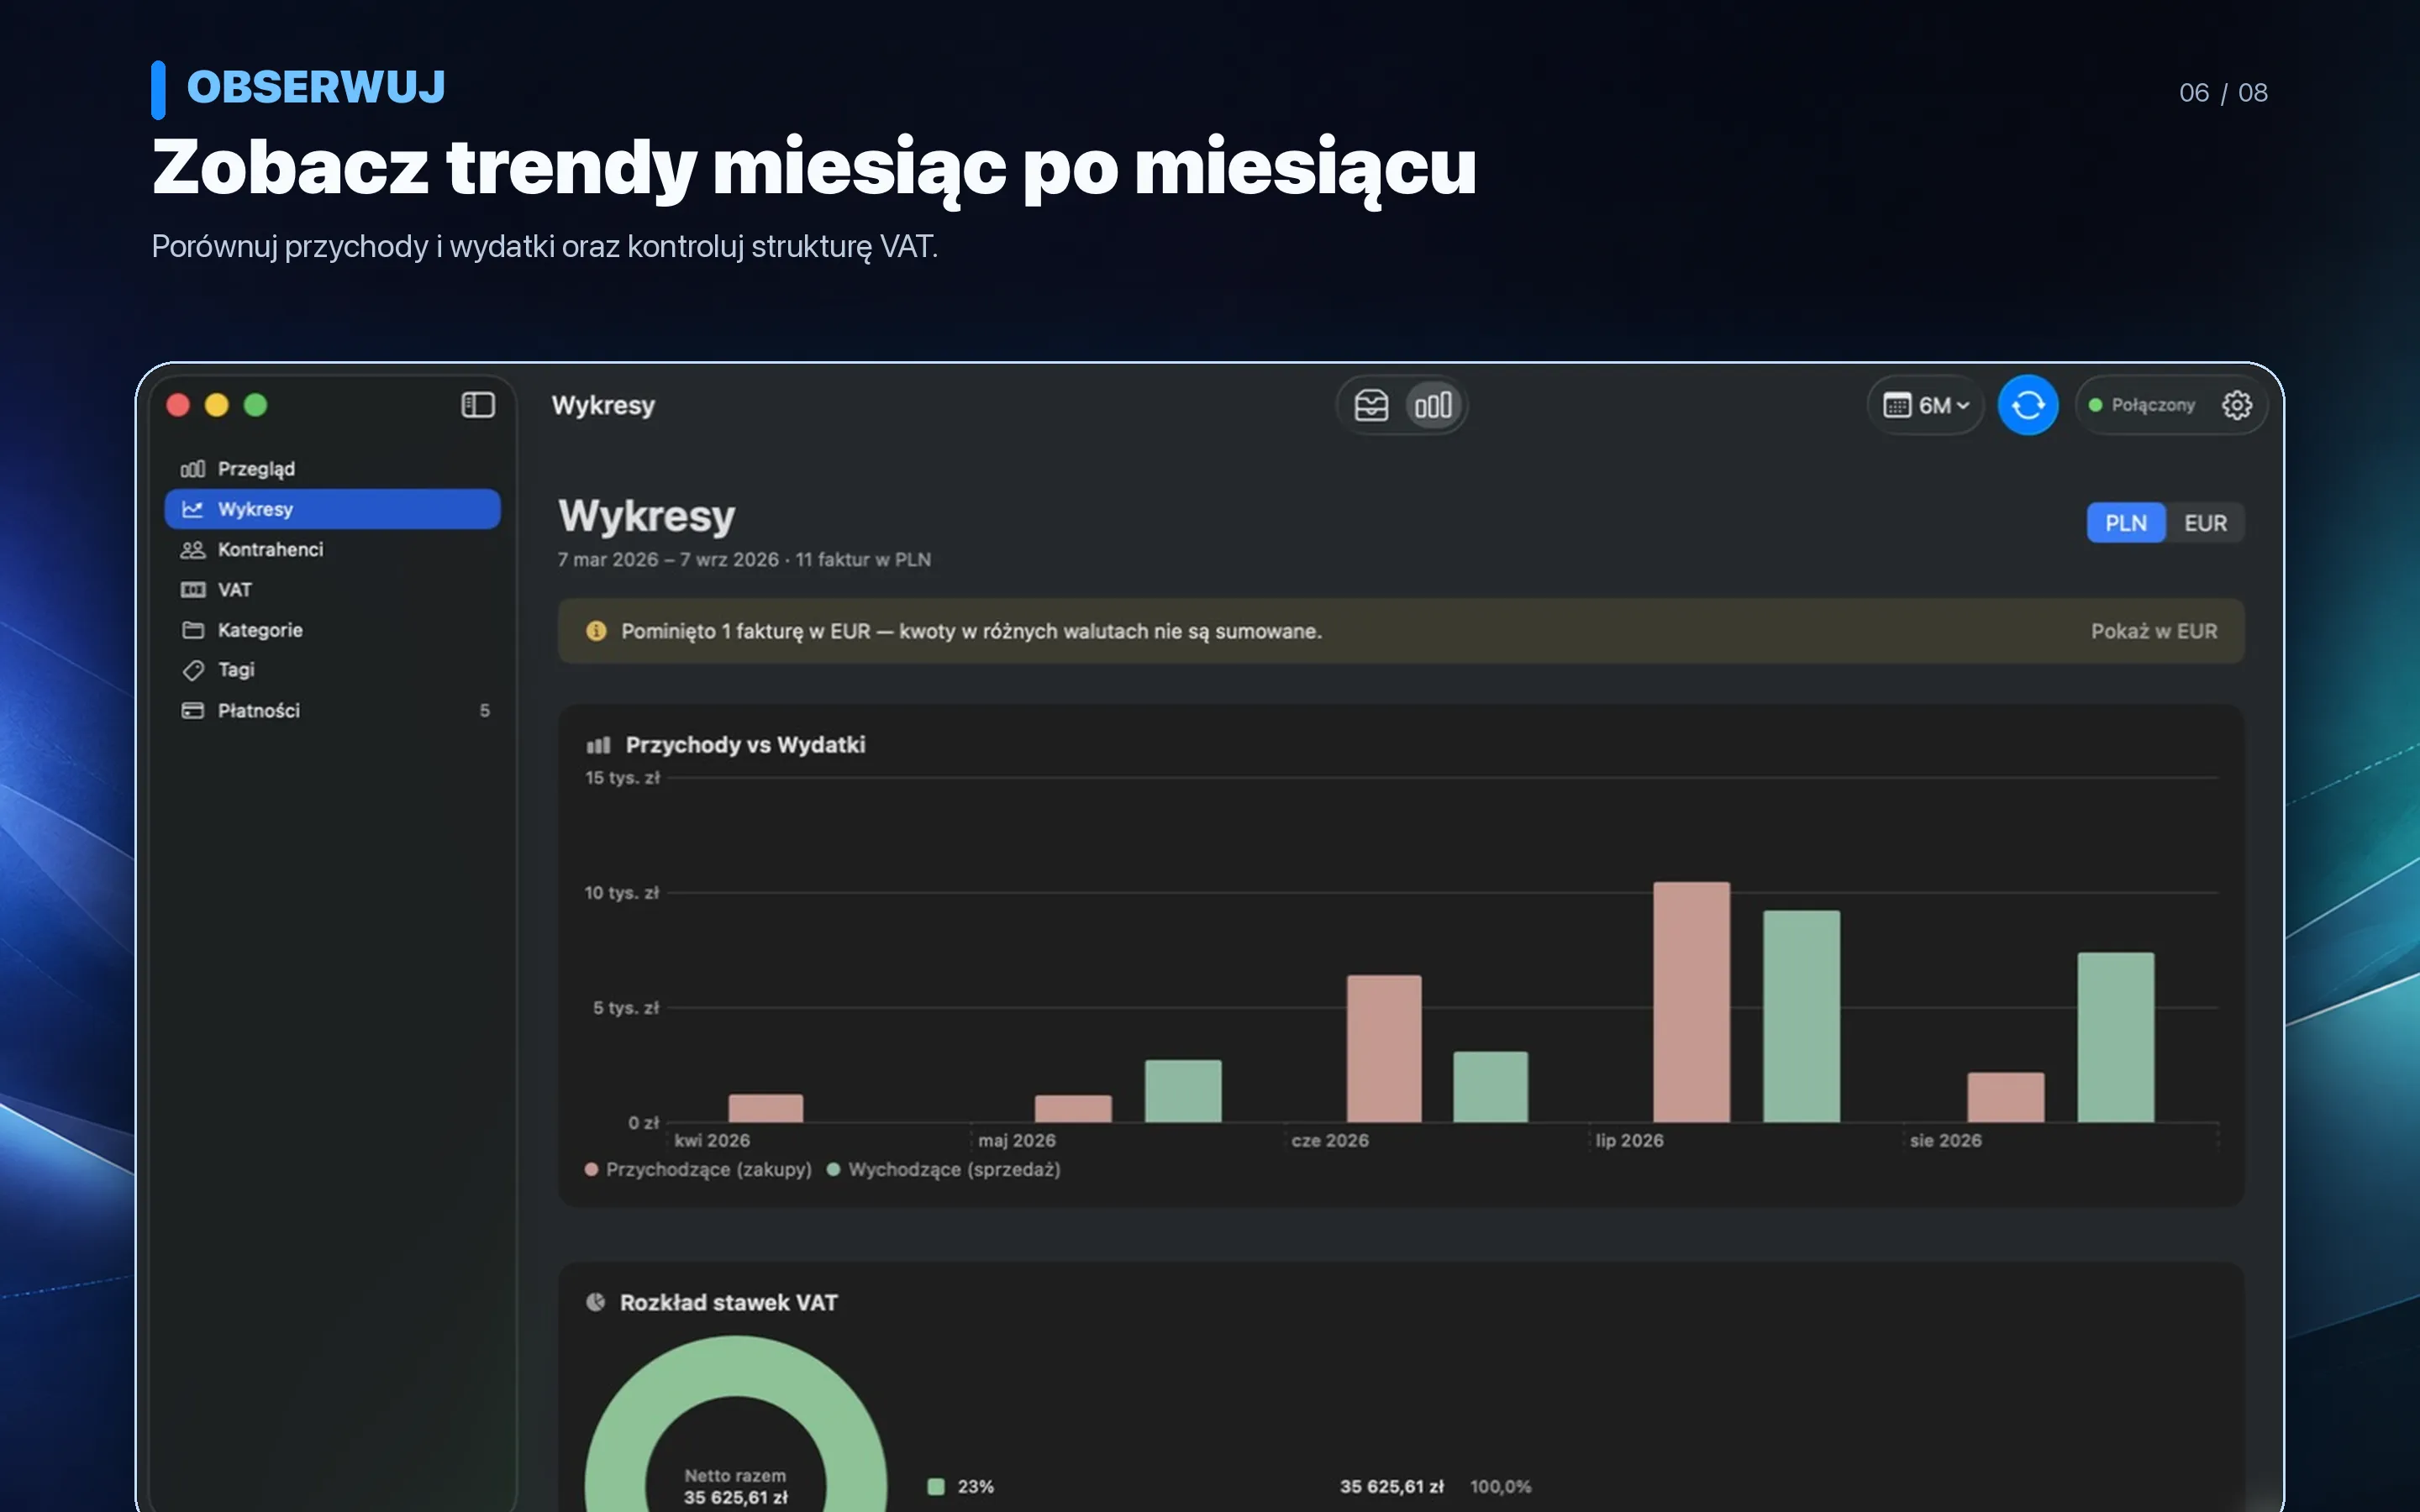Switch currency to EUR

click(x=2205, y=523)
